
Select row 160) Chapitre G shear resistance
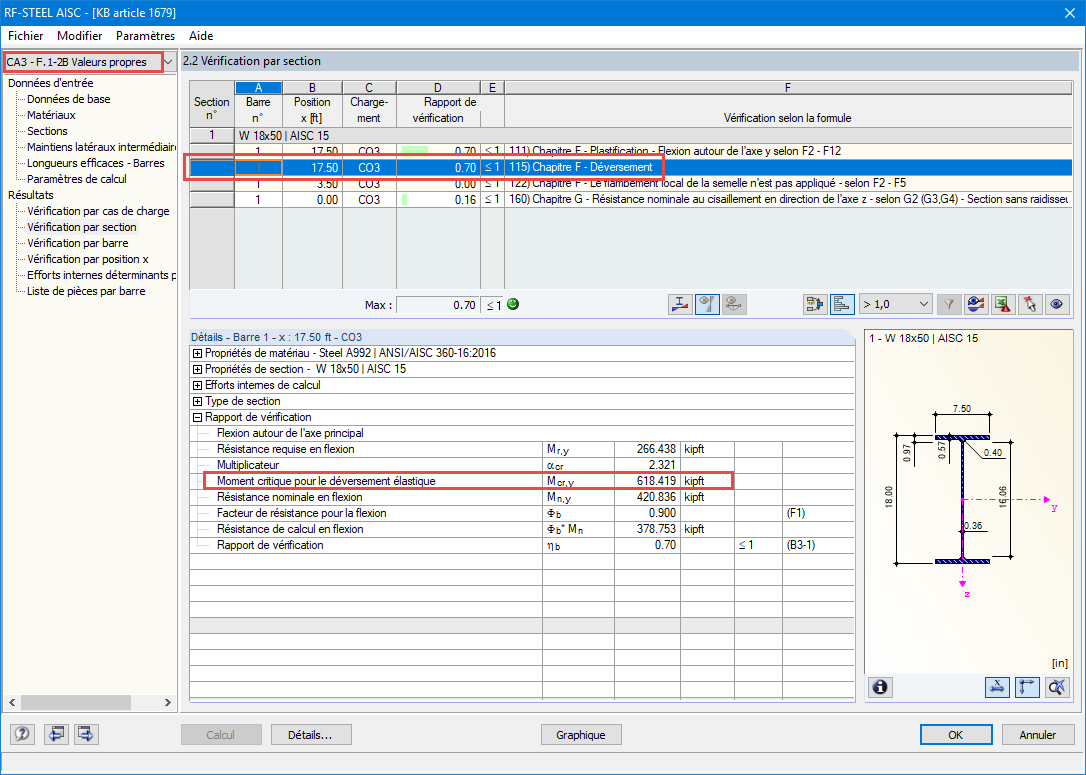coord(631,199)
